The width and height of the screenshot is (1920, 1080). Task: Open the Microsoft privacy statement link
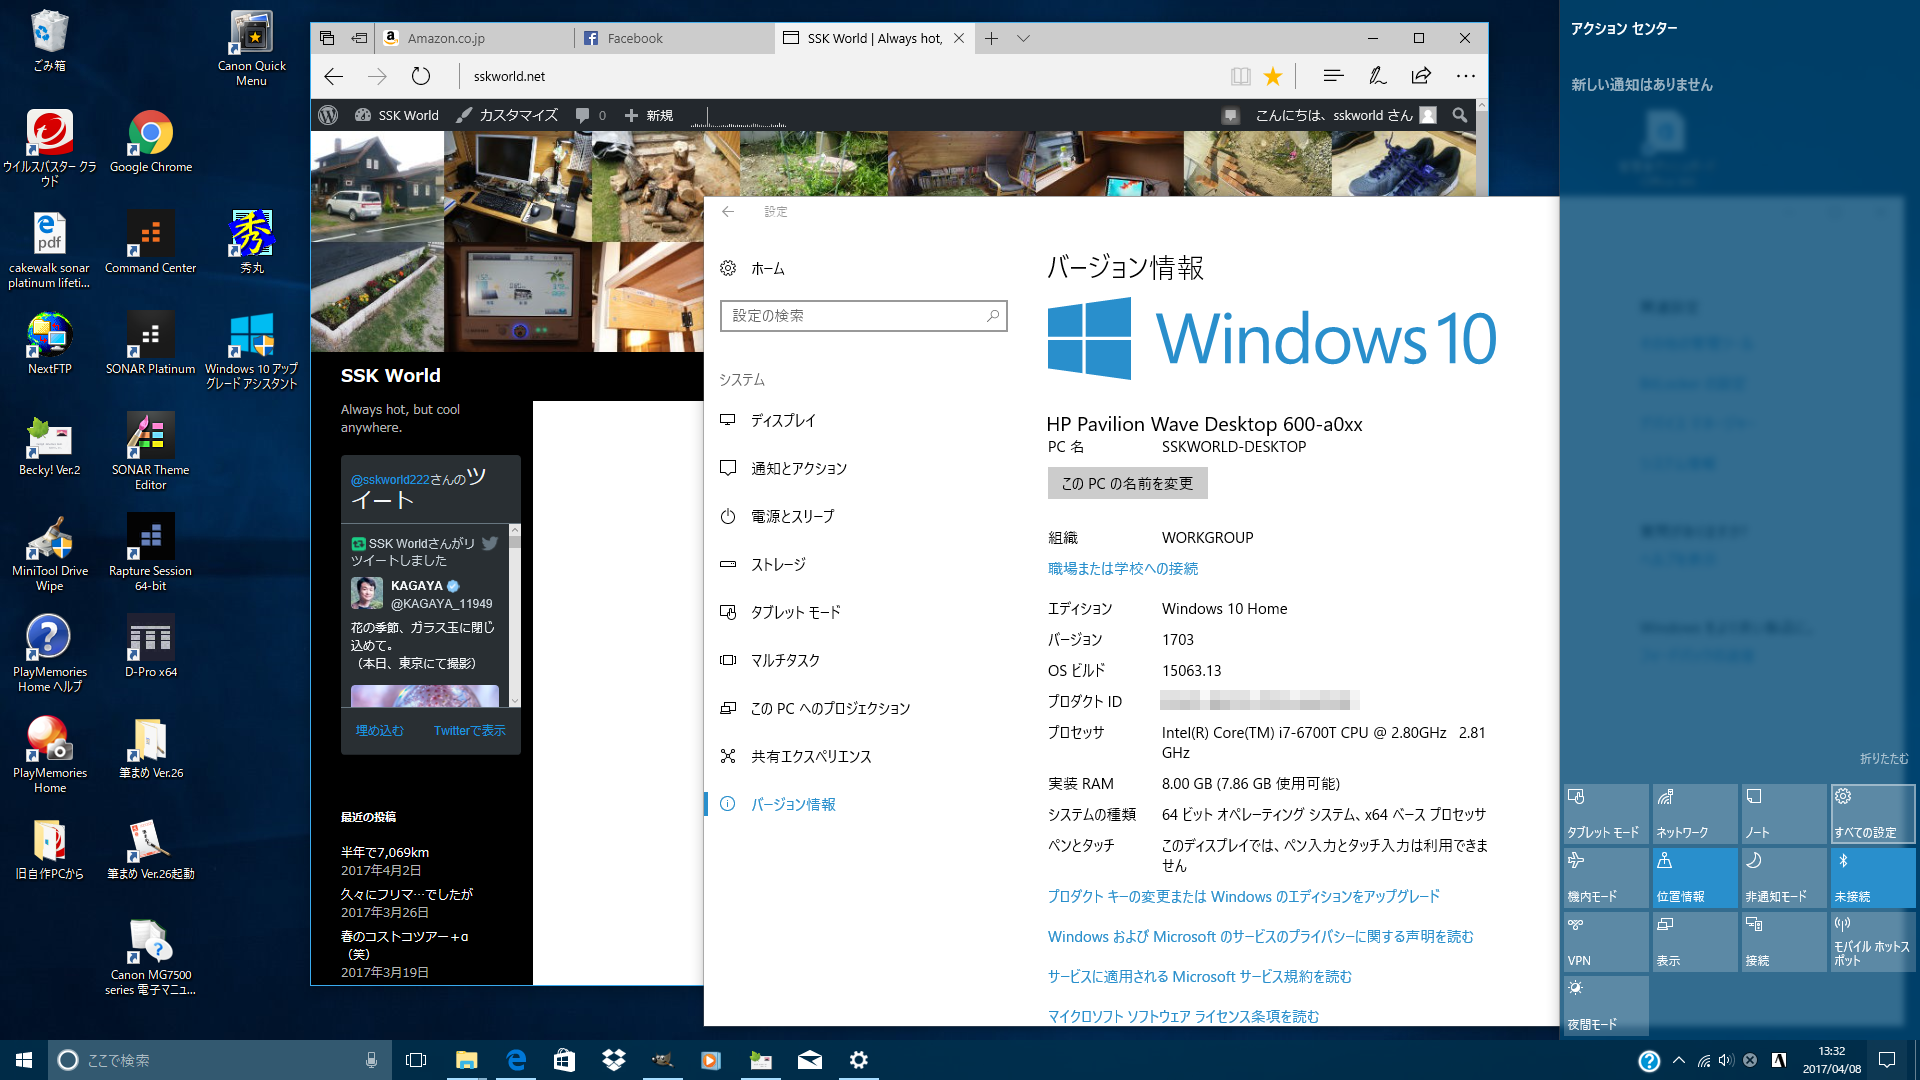[x=1260, y=936]
